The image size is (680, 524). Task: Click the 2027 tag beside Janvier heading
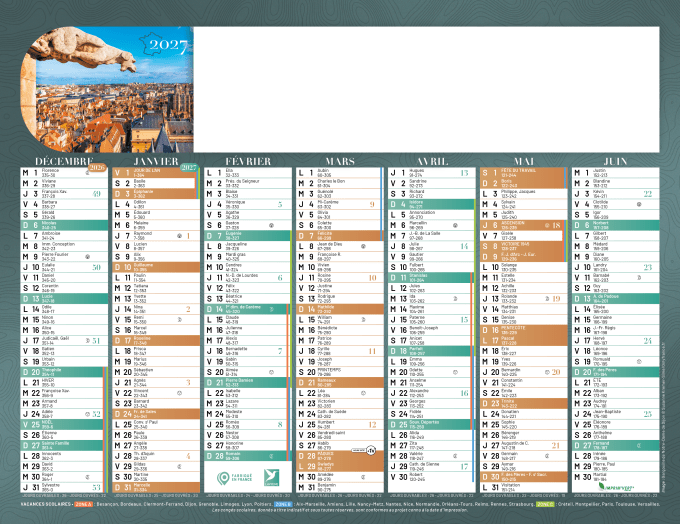pyautogui.click(x=187, y=167)
